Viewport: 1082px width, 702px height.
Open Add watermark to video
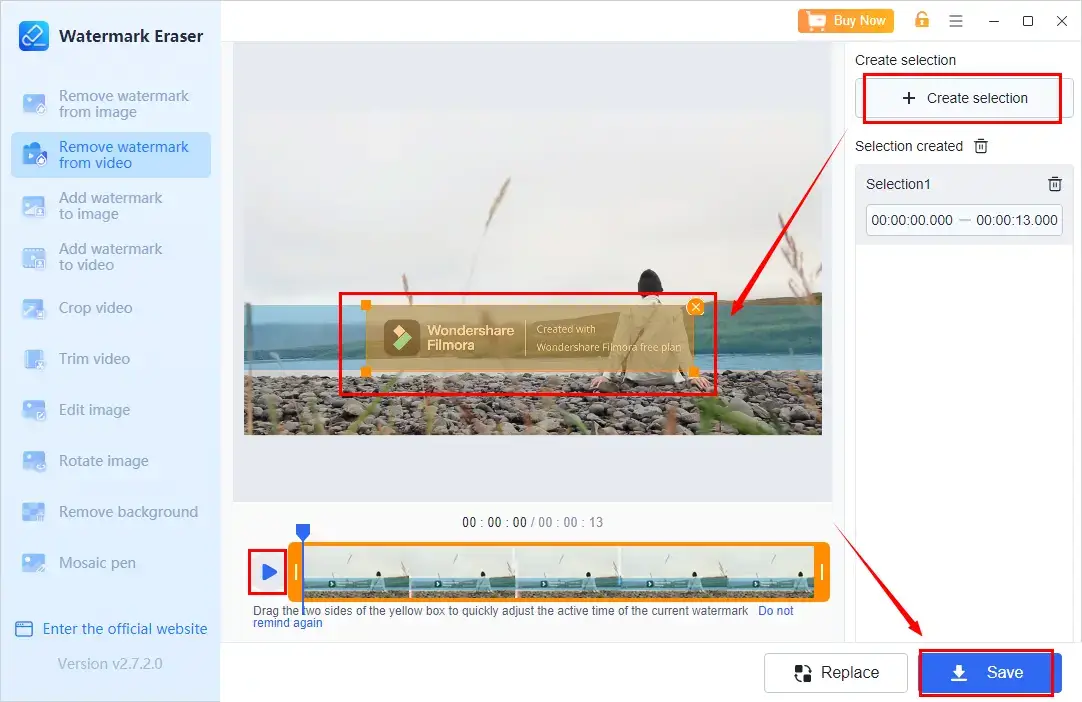point(110,257)
